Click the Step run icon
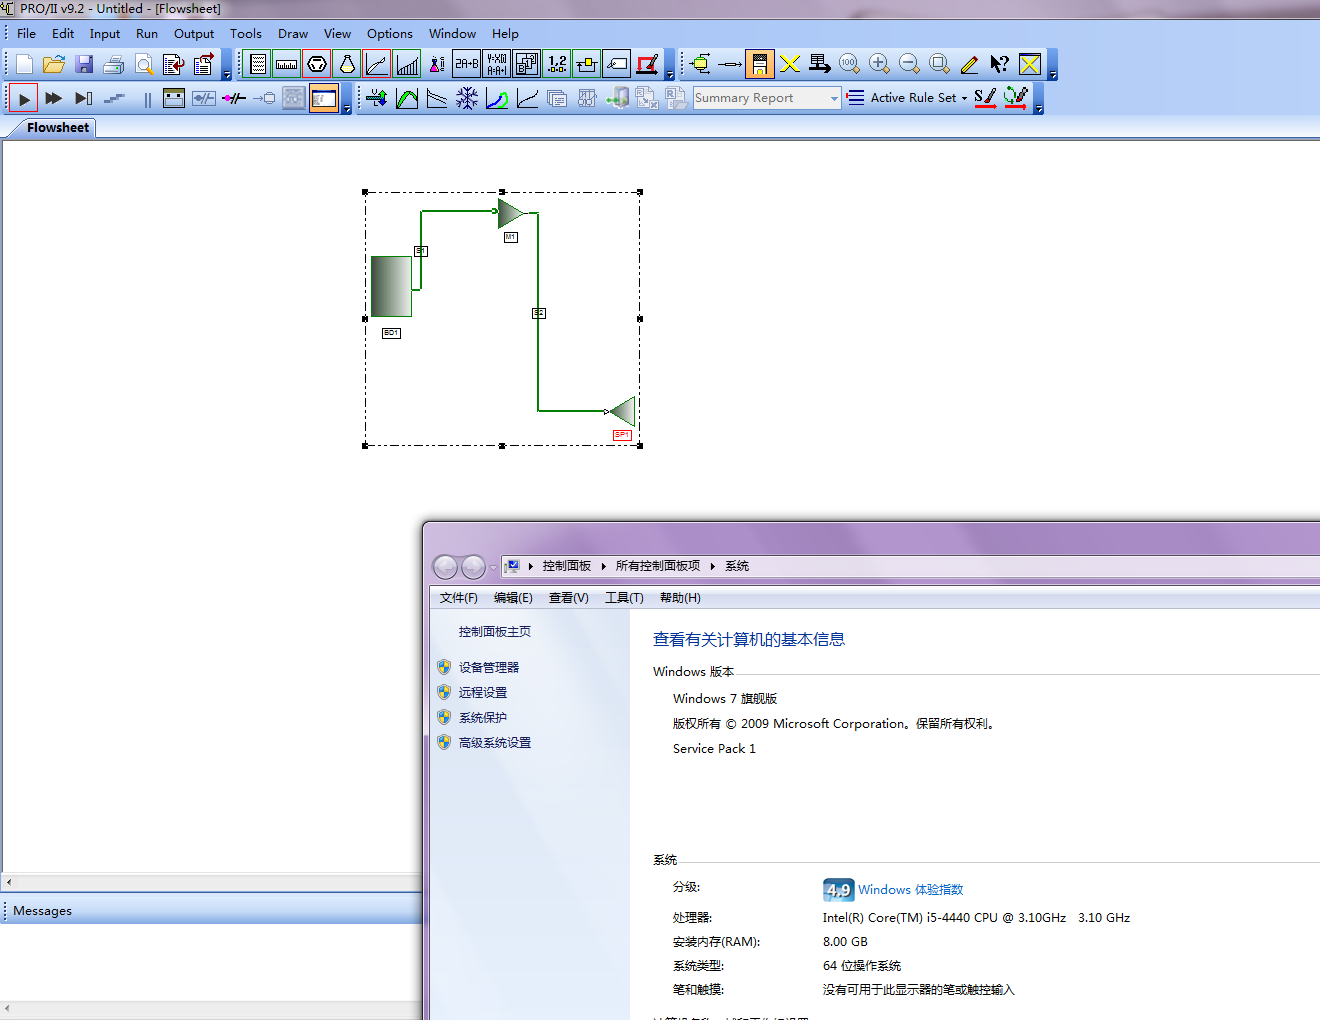The image size is (1320, 1020). (84, 98)
